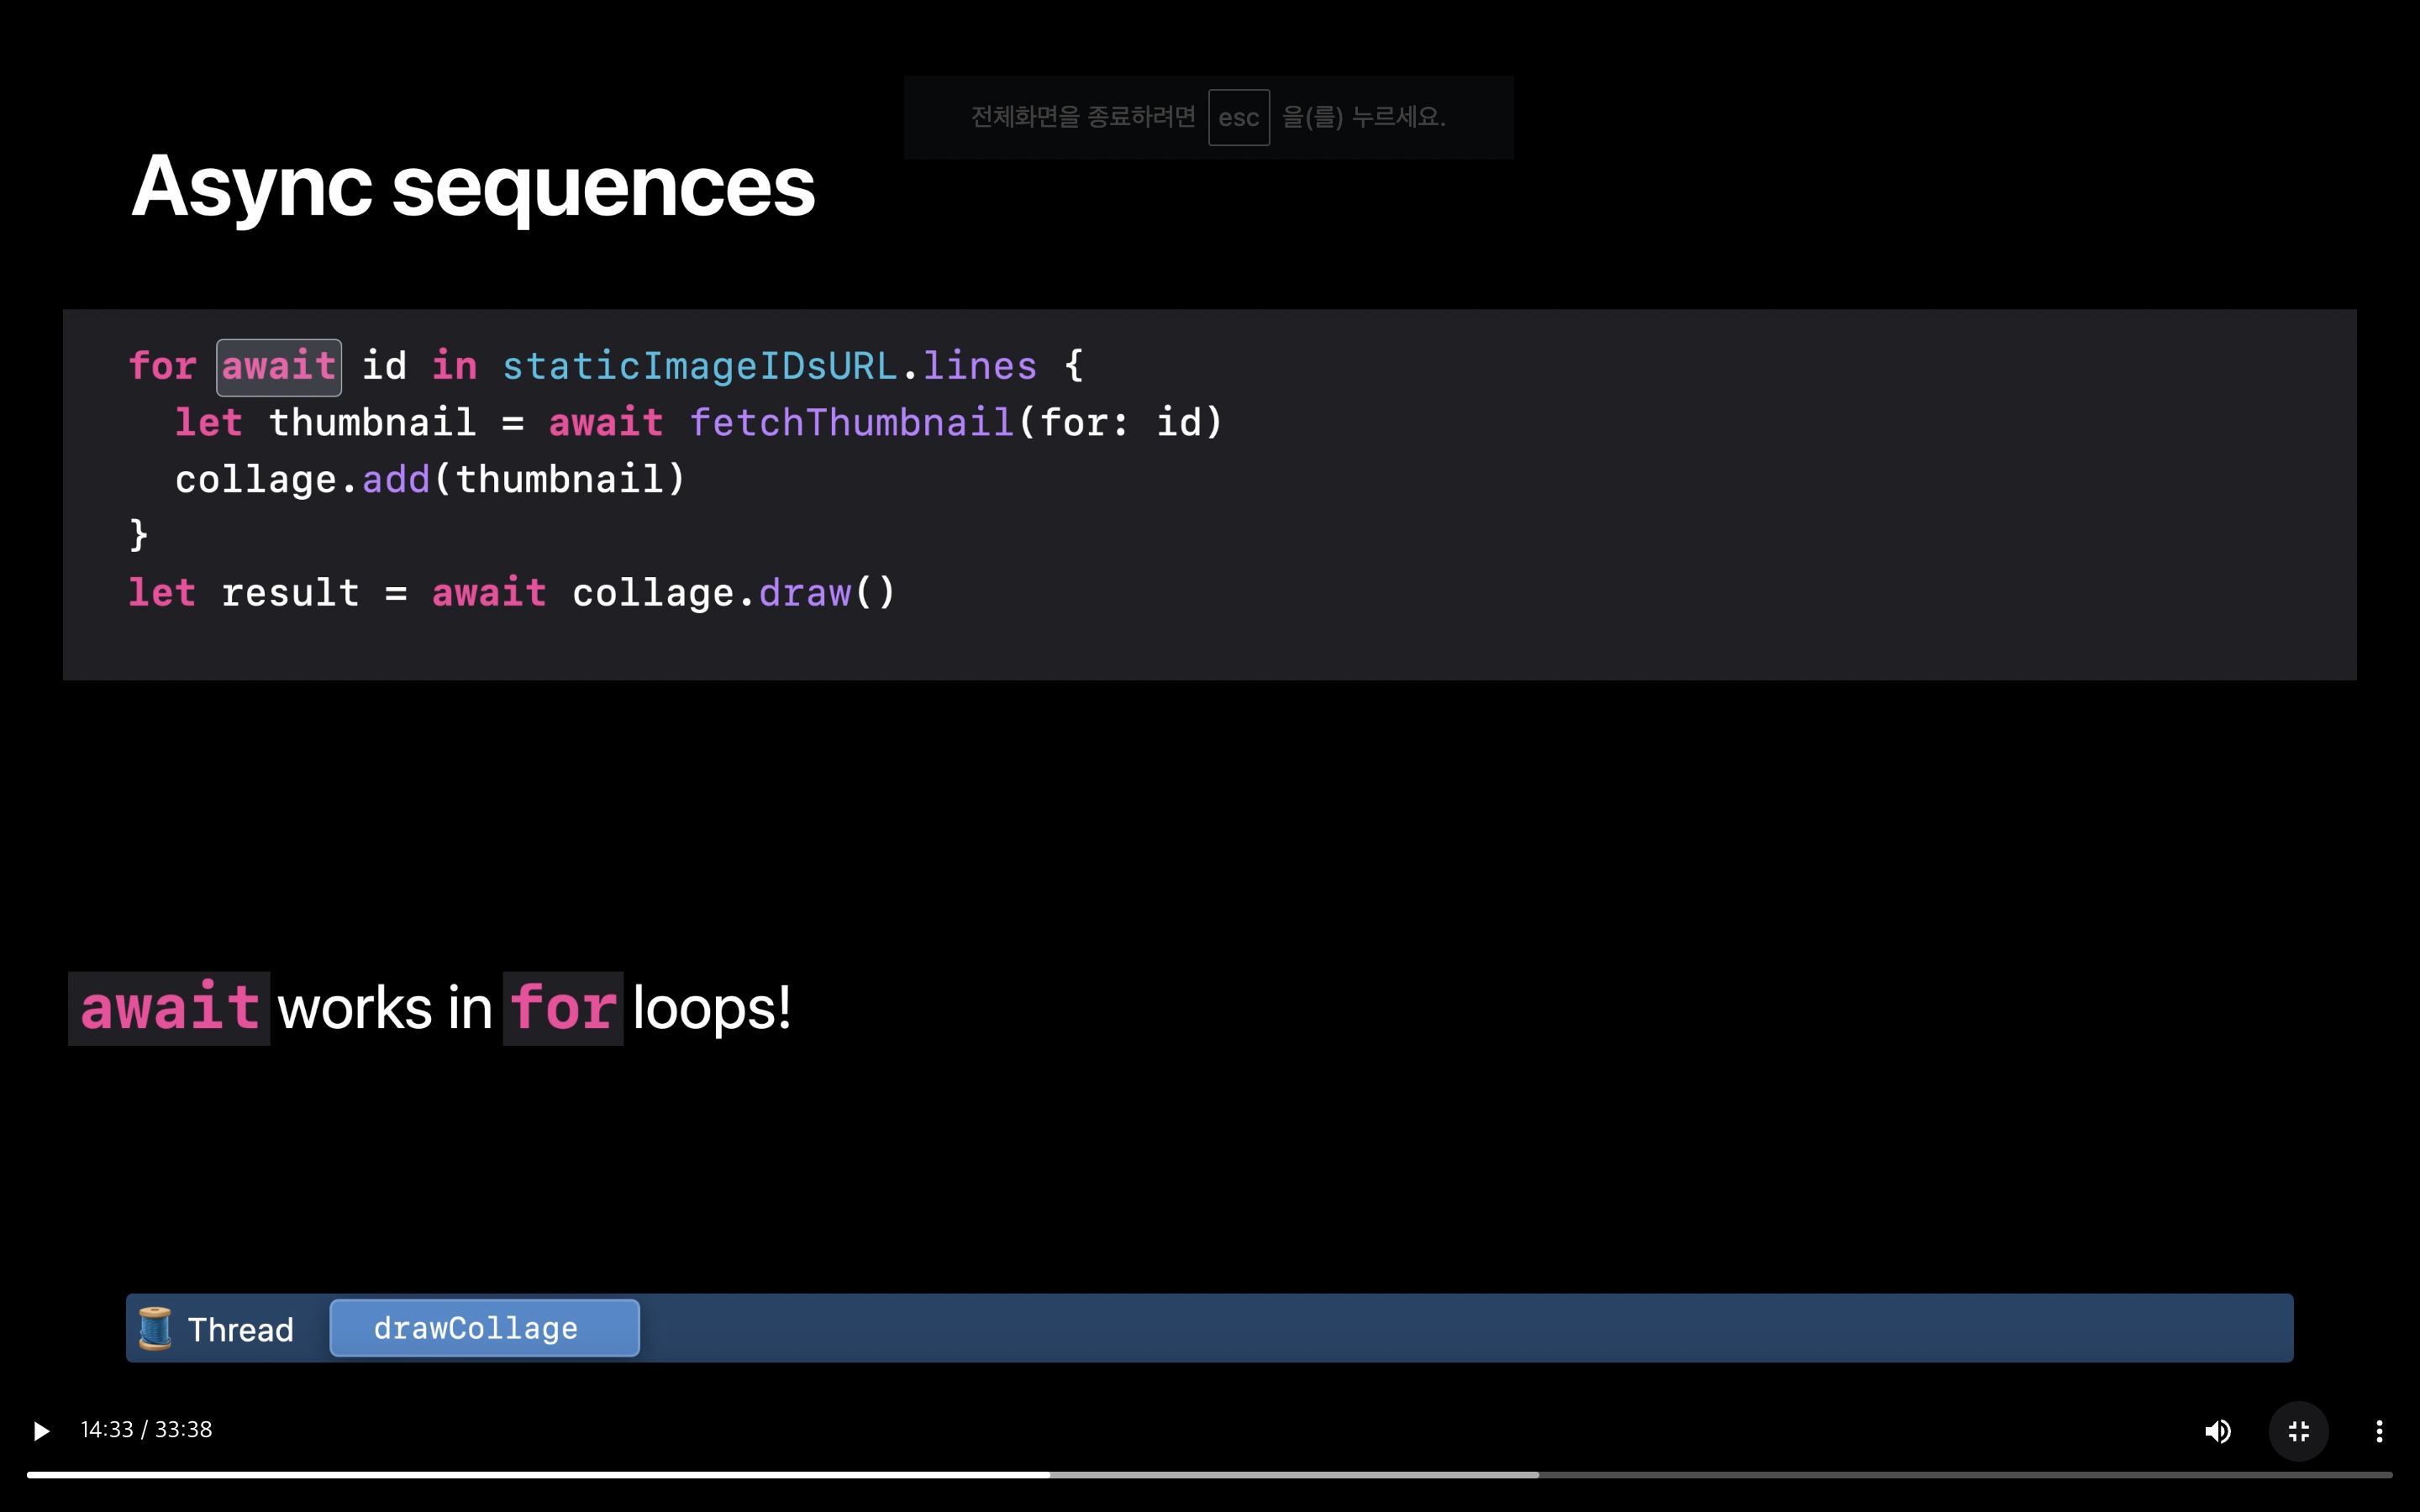The height and width of the screenshot is (1512, 2420).
Task: Click the boxed await keyword in for loop
Action: (x=279, y=367)
